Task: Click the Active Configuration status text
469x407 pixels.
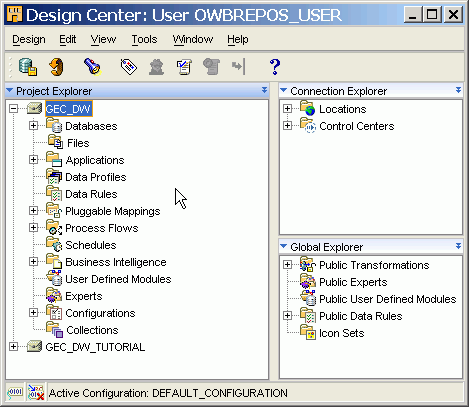Action: click(168, 393)
